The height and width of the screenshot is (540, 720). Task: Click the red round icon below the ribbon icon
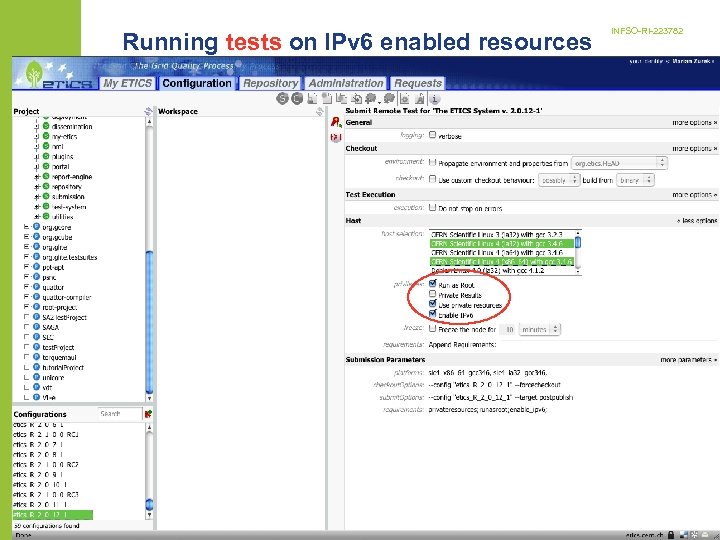[x=336, y=137]
